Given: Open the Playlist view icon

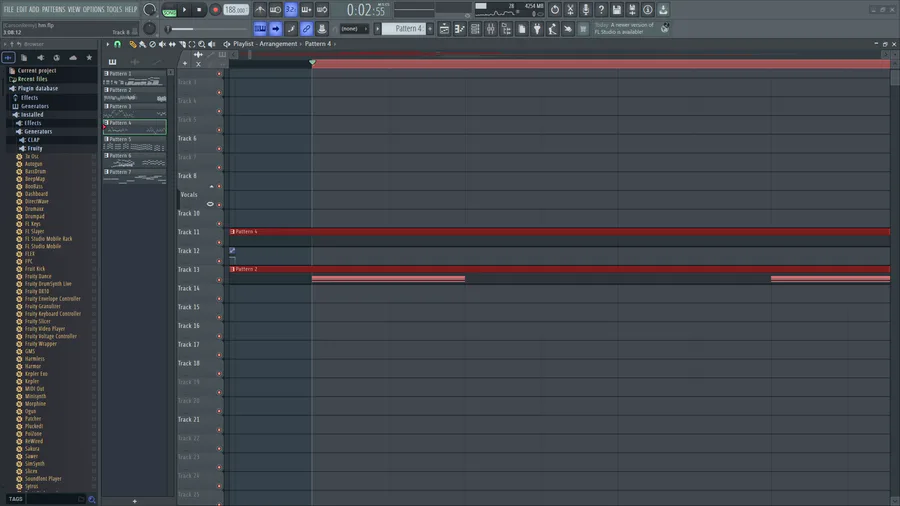Looking at the screenshot, I should pos(444,29).
